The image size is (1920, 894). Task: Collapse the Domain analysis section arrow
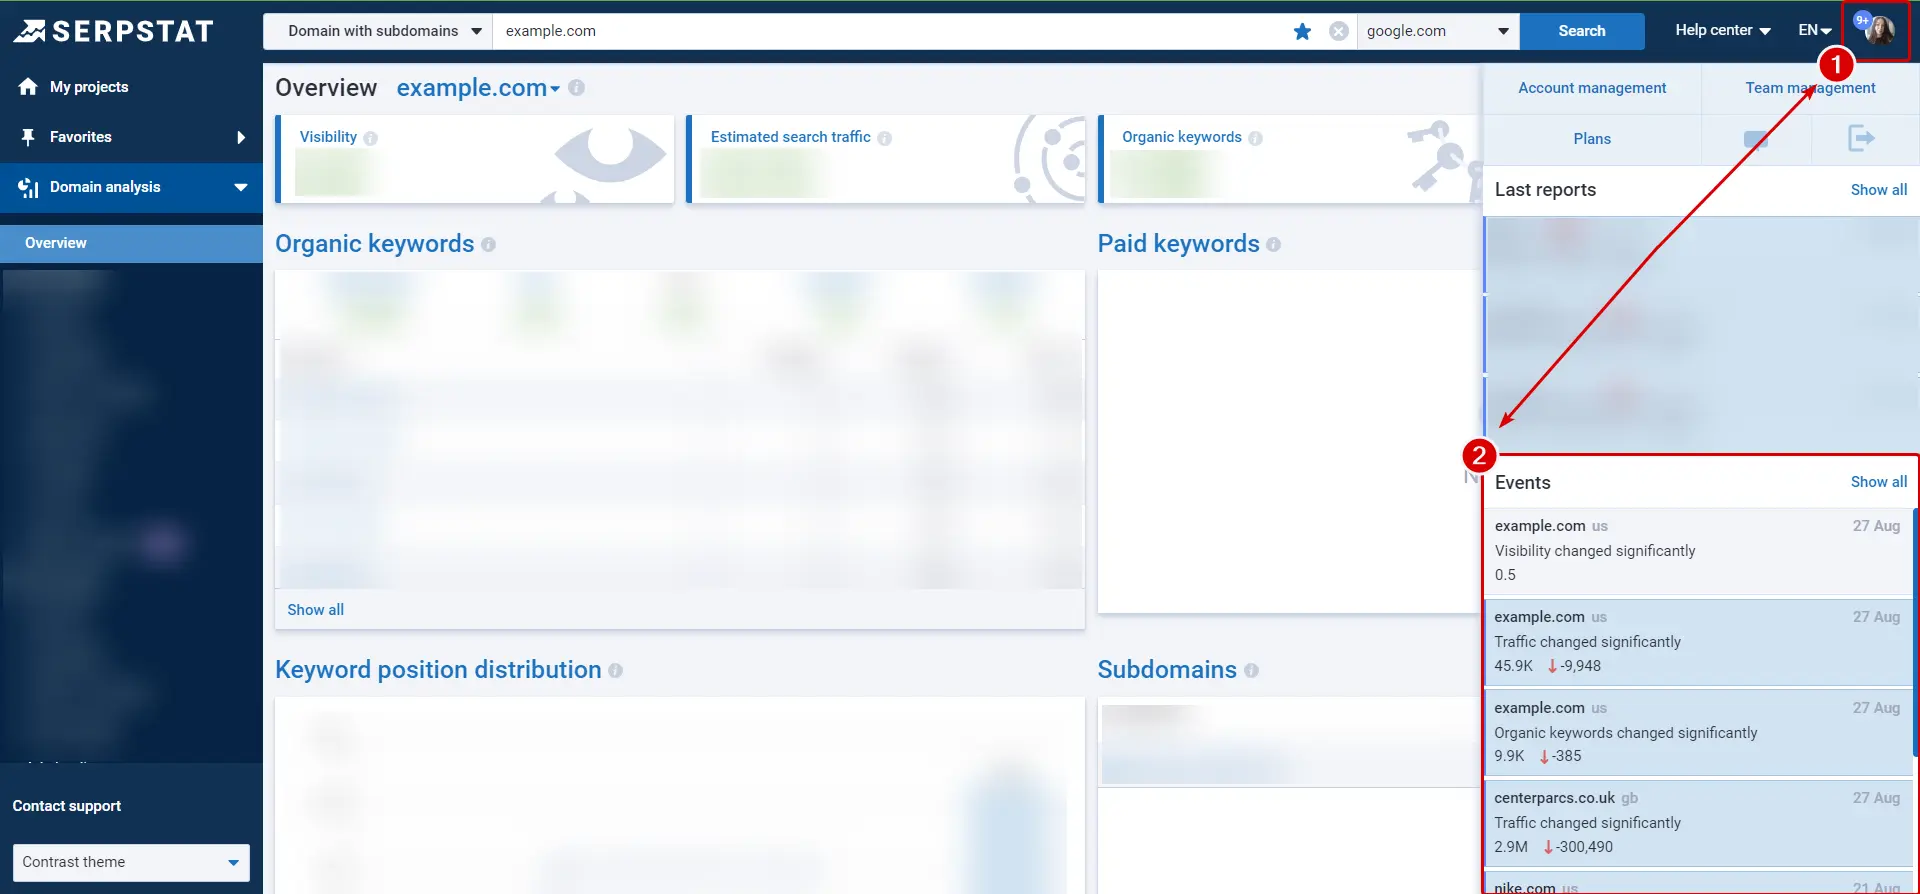point(241,187)
